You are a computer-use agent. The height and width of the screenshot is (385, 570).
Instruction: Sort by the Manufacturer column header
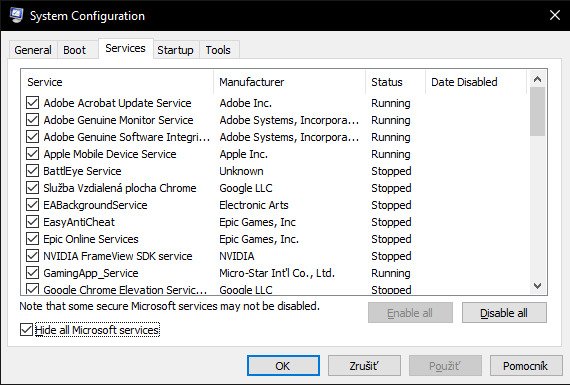click(290, 82)
